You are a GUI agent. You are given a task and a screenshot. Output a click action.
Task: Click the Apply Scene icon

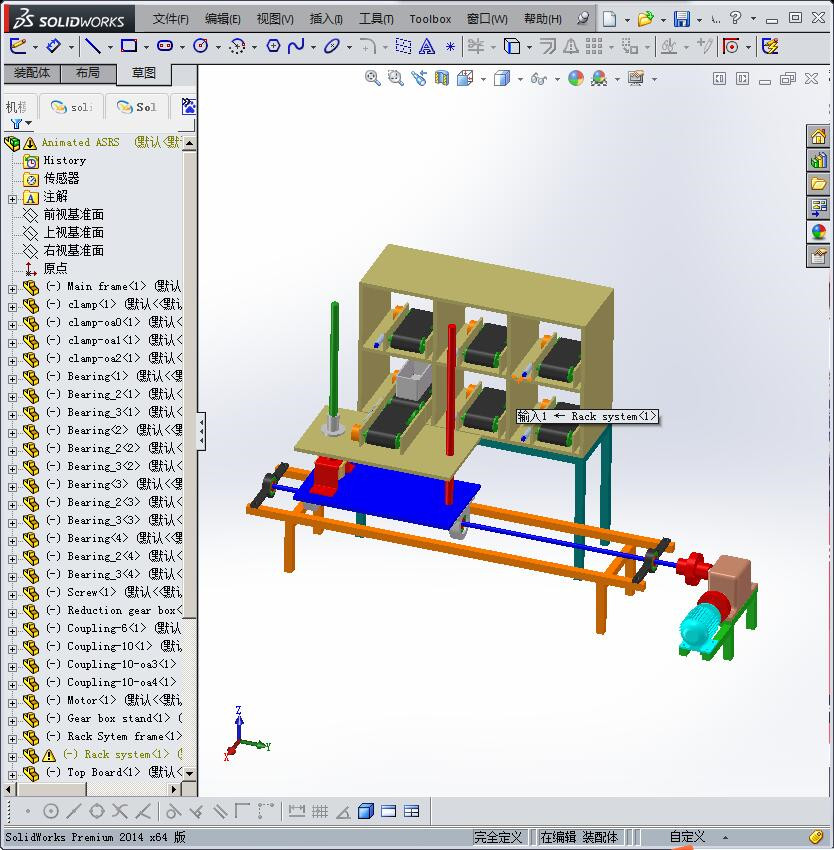599,79
